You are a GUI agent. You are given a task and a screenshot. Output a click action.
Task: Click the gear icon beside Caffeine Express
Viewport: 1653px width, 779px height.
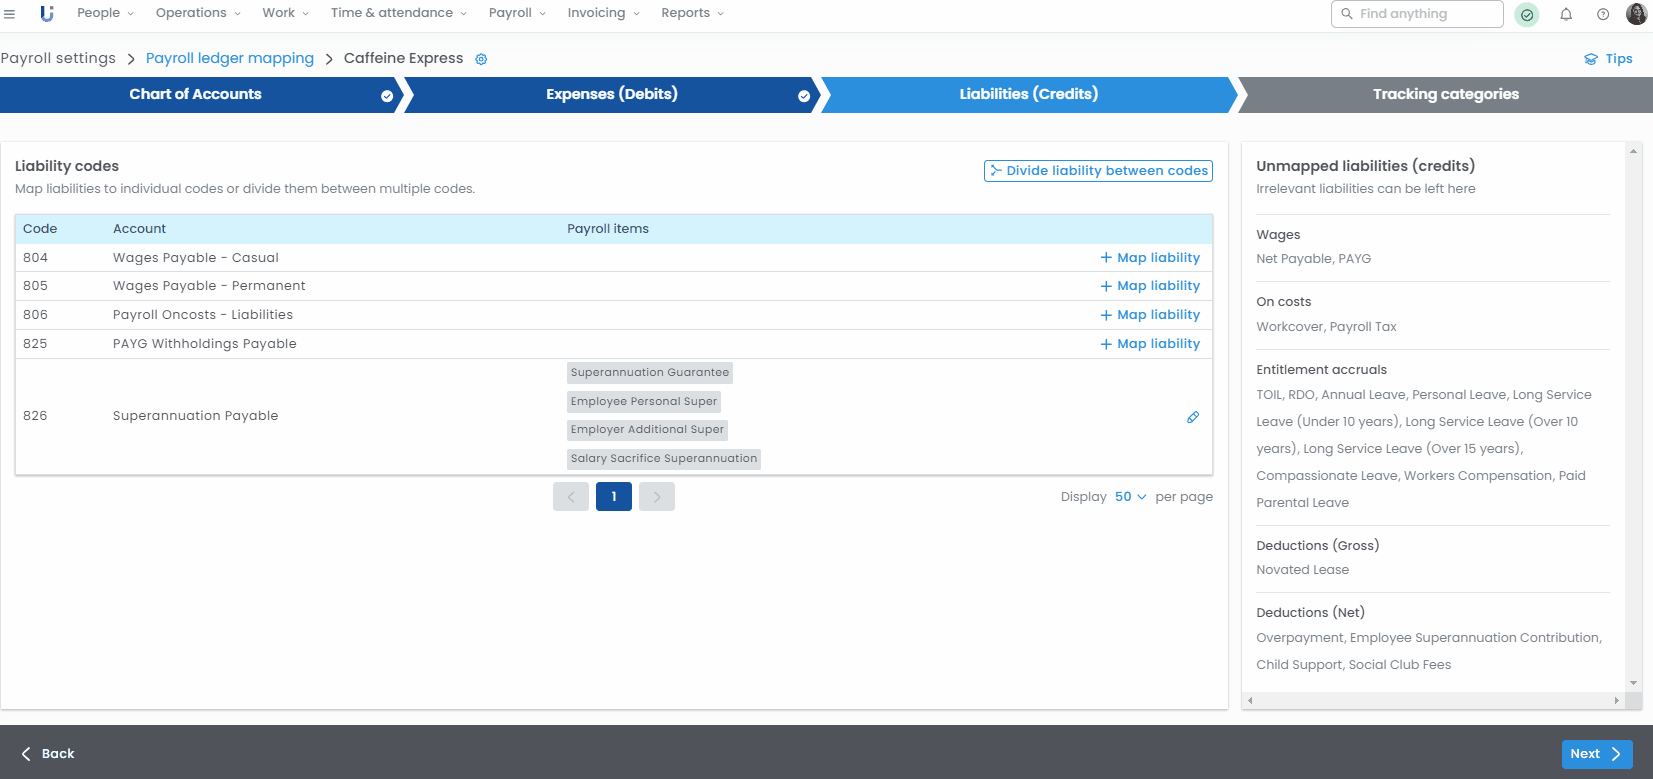pyautogui.click(x=481, y=59)
